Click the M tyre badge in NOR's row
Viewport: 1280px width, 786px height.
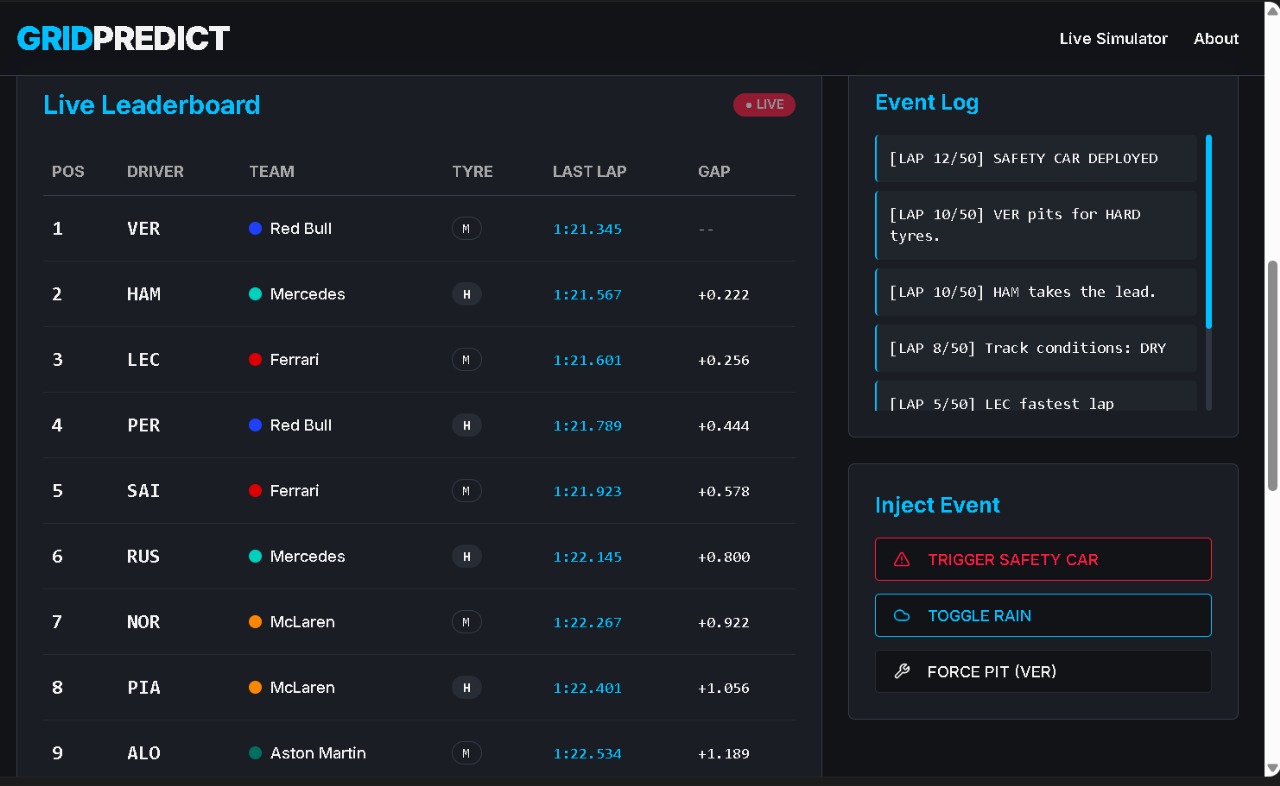(466, 622)
